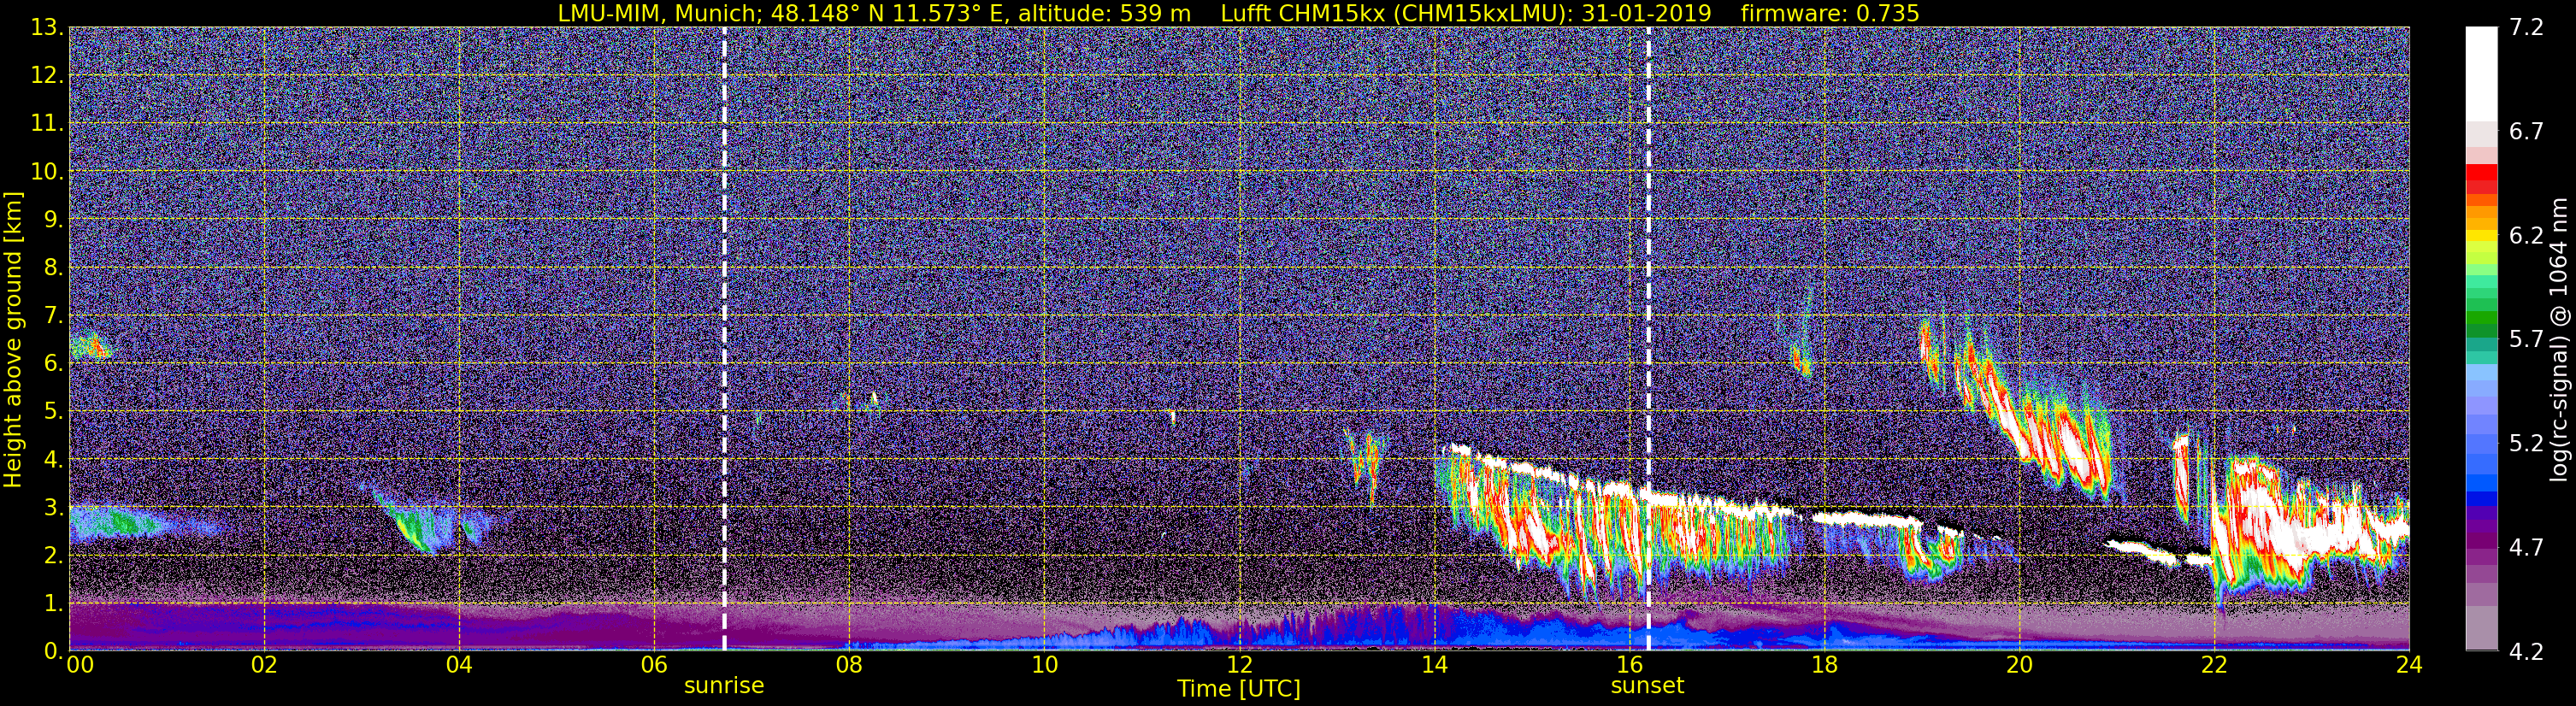Viewport: 2576px width, 706px height.
Task: Click the height axis tick label '2.'
Action: (52, 556)
